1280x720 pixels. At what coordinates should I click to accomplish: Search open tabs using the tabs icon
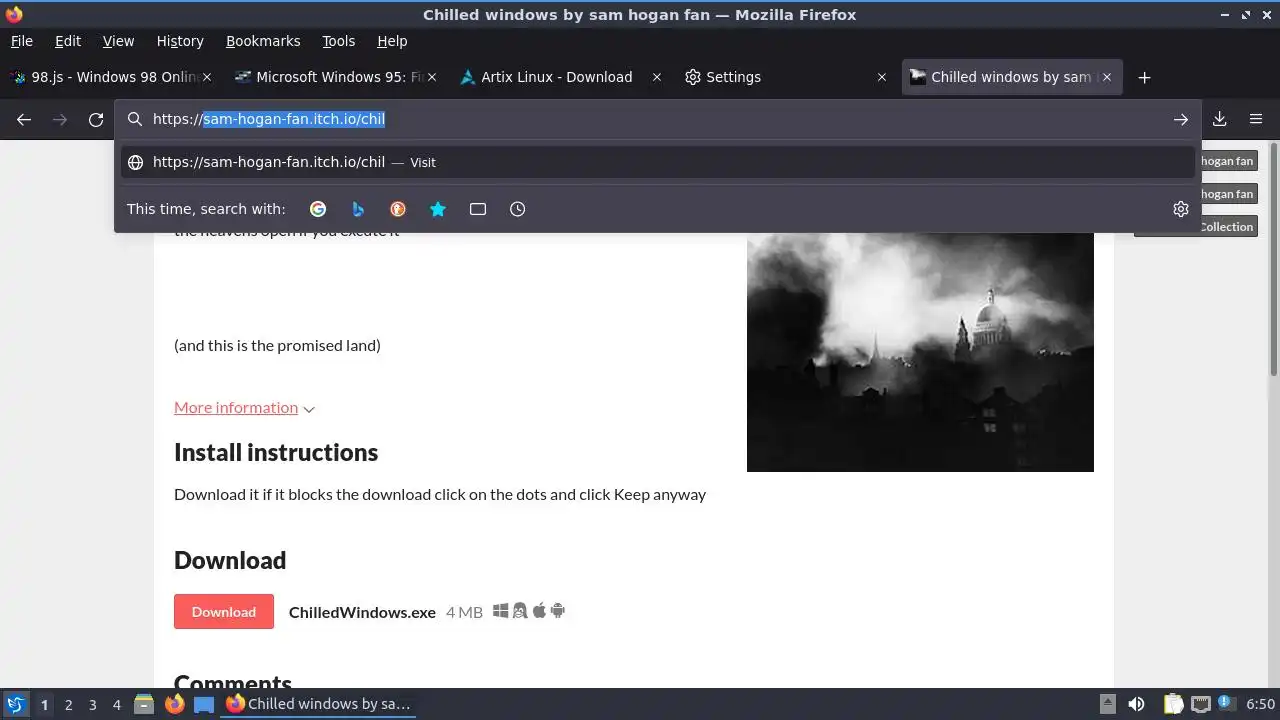pos(478,209)
